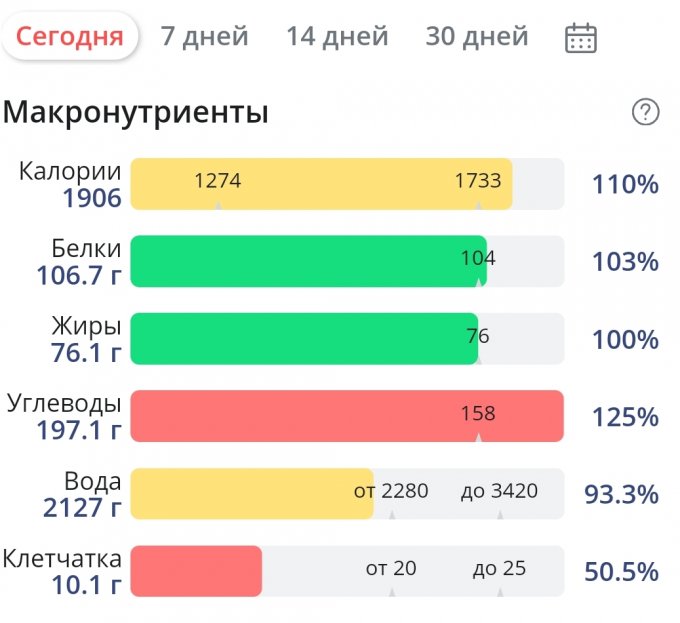Select the Сегодня tab
The height and width of the screenshot is (623, 680).
click(x=70, y=37)
